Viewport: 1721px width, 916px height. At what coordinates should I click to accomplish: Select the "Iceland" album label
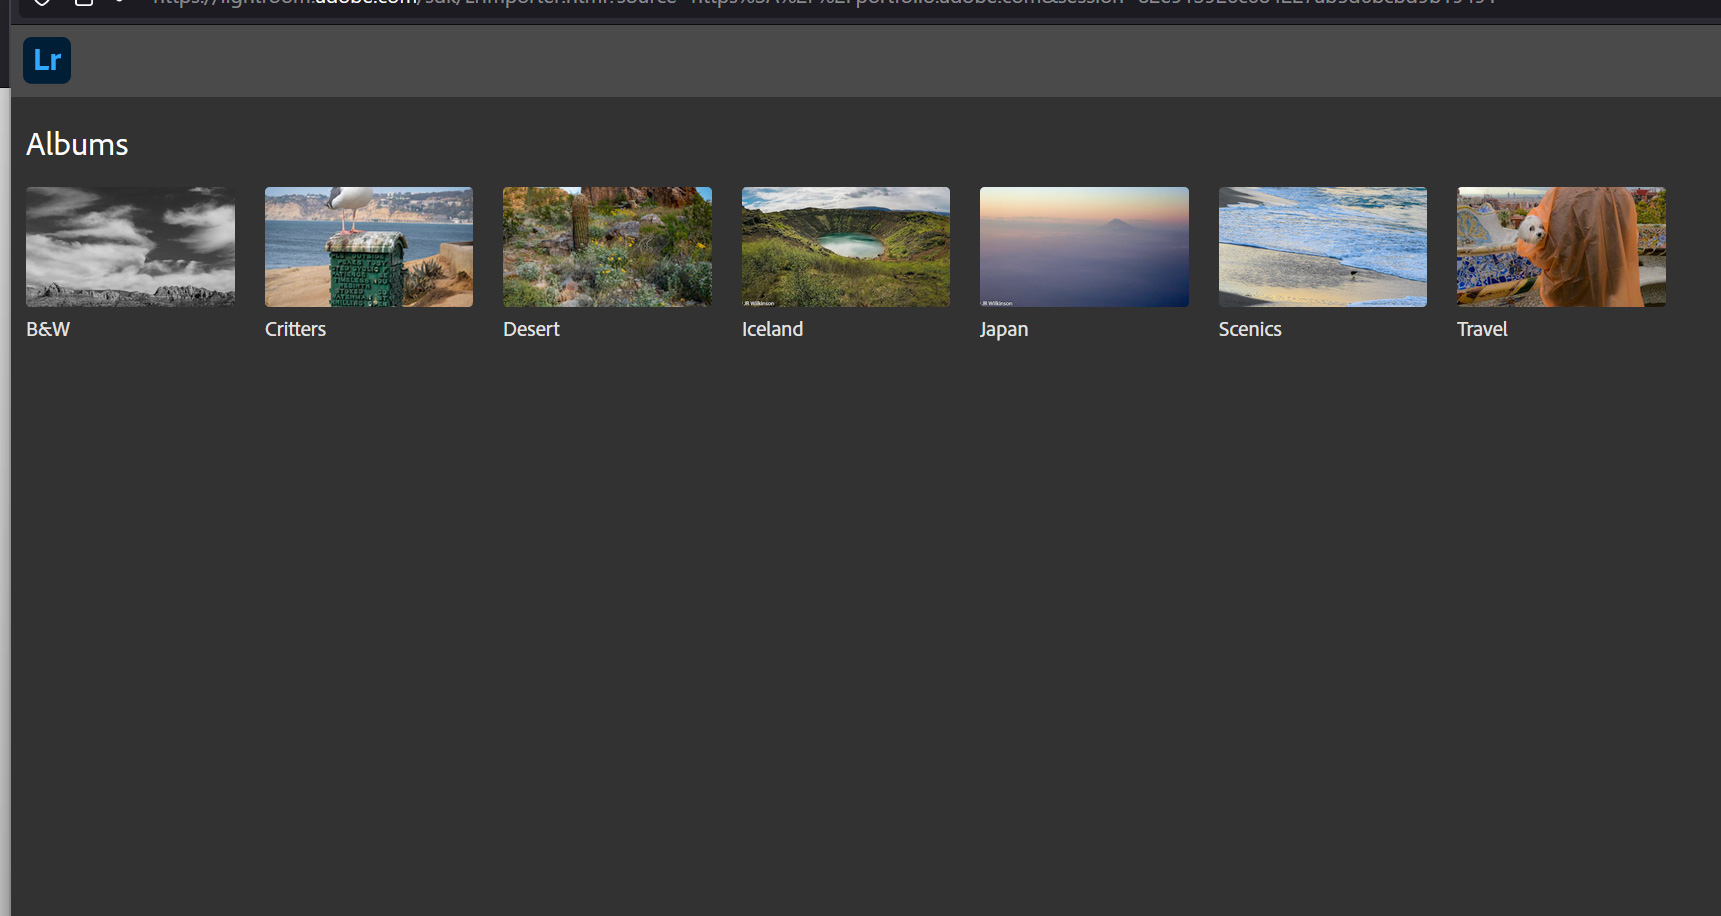point(772,329)
